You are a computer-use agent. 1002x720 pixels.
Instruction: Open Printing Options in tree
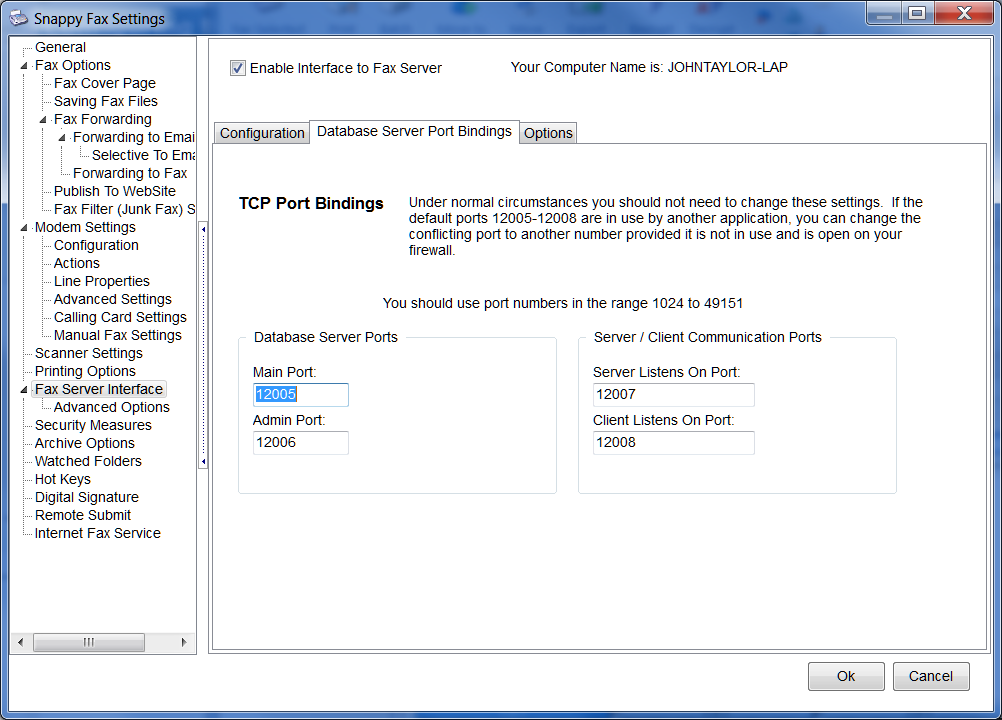pyautogui.click(x=85, y=371)
